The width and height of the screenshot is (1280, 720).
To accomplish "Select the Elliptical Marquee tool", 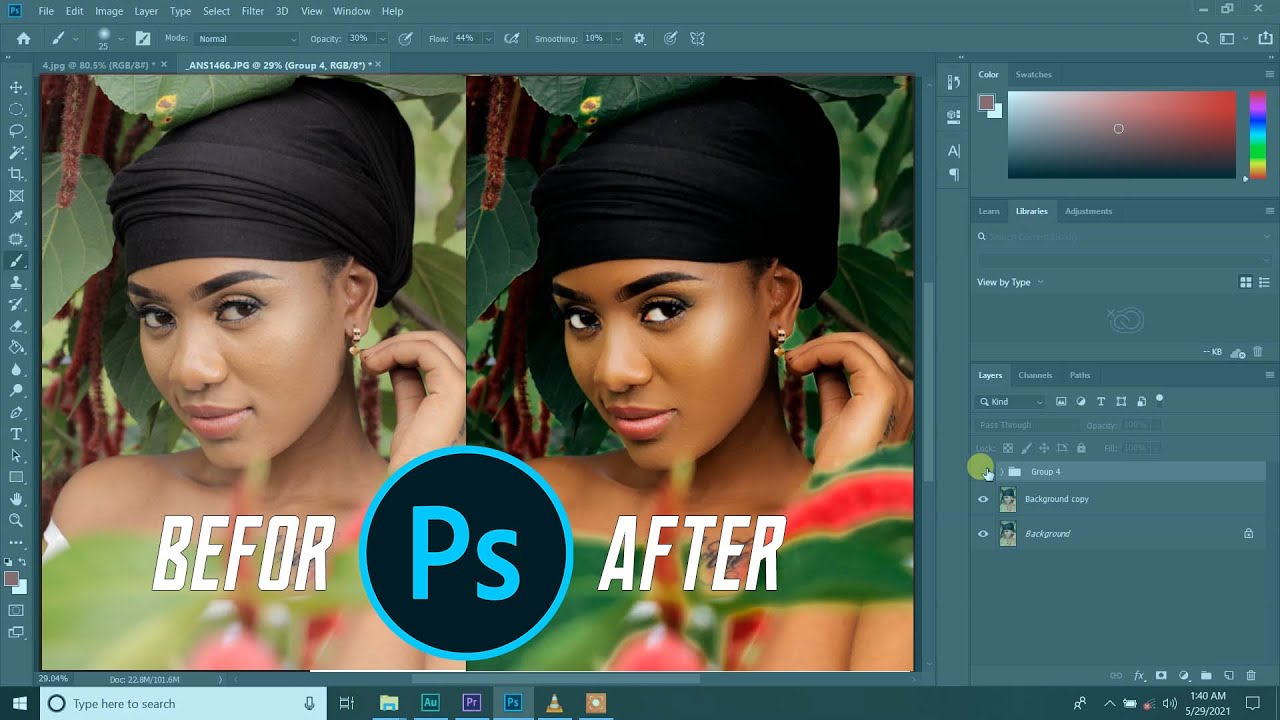I will coord(16,109).
